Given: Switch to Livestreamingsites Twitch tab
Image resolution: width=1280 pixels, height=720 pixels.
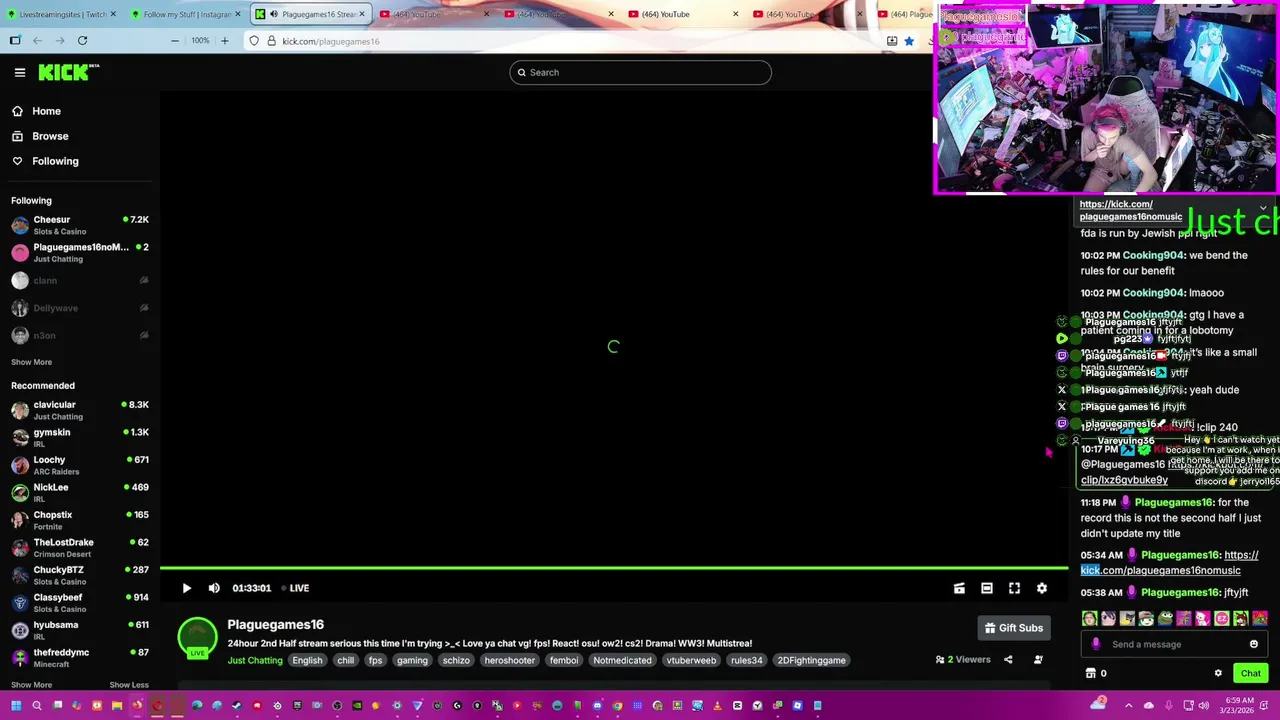Looking at the screenshot, I should click(x=60, y=14).
